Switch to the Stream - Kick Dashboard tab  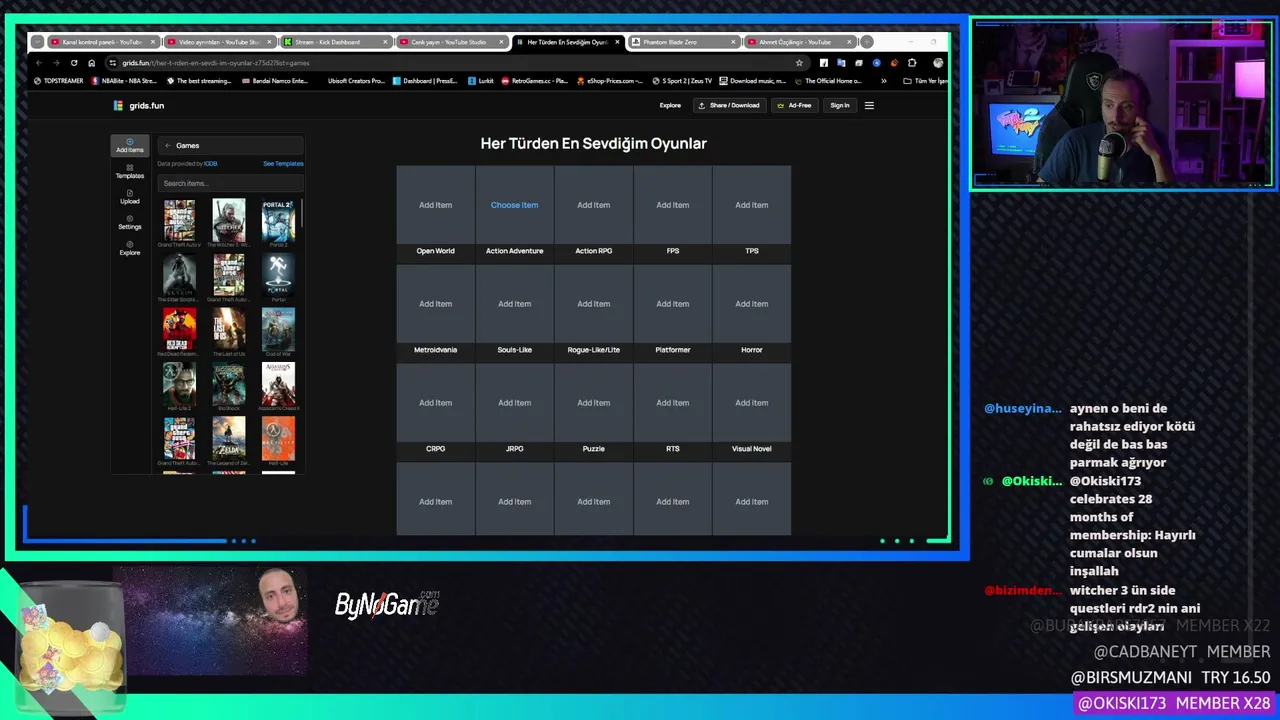[335, 42]
